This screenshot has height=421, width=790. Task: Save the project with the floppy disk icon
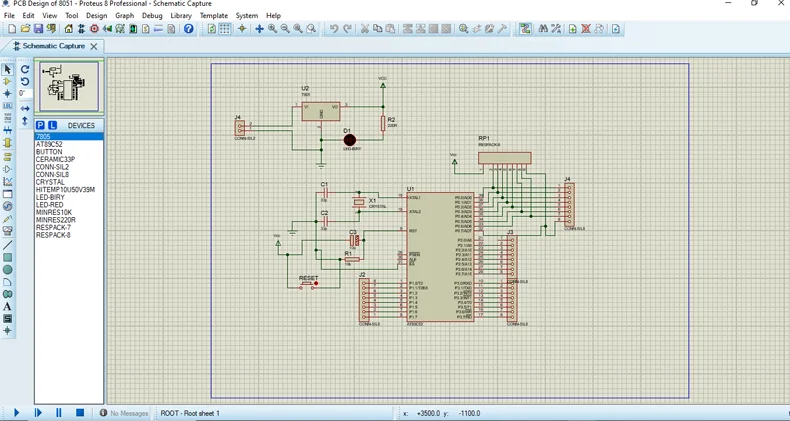point(38,29)
